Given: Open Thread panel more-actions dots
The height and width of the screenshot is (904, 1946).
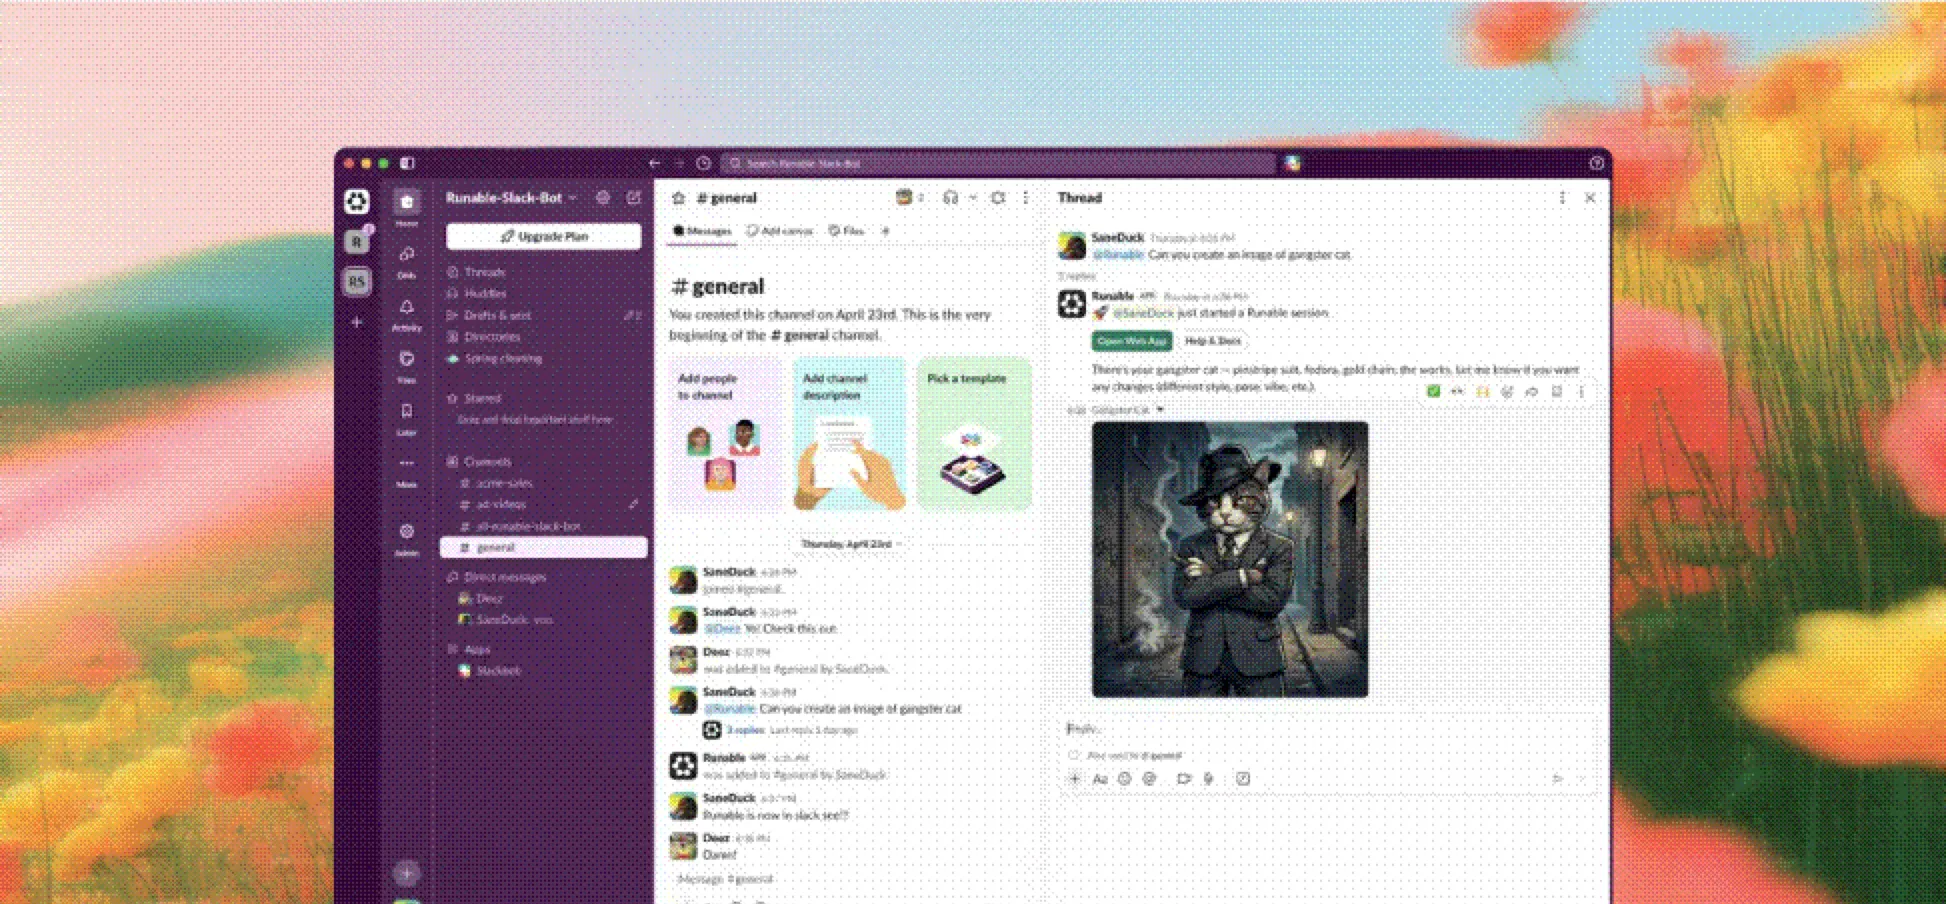Looking at the screenshot, I should (1562, 198).
